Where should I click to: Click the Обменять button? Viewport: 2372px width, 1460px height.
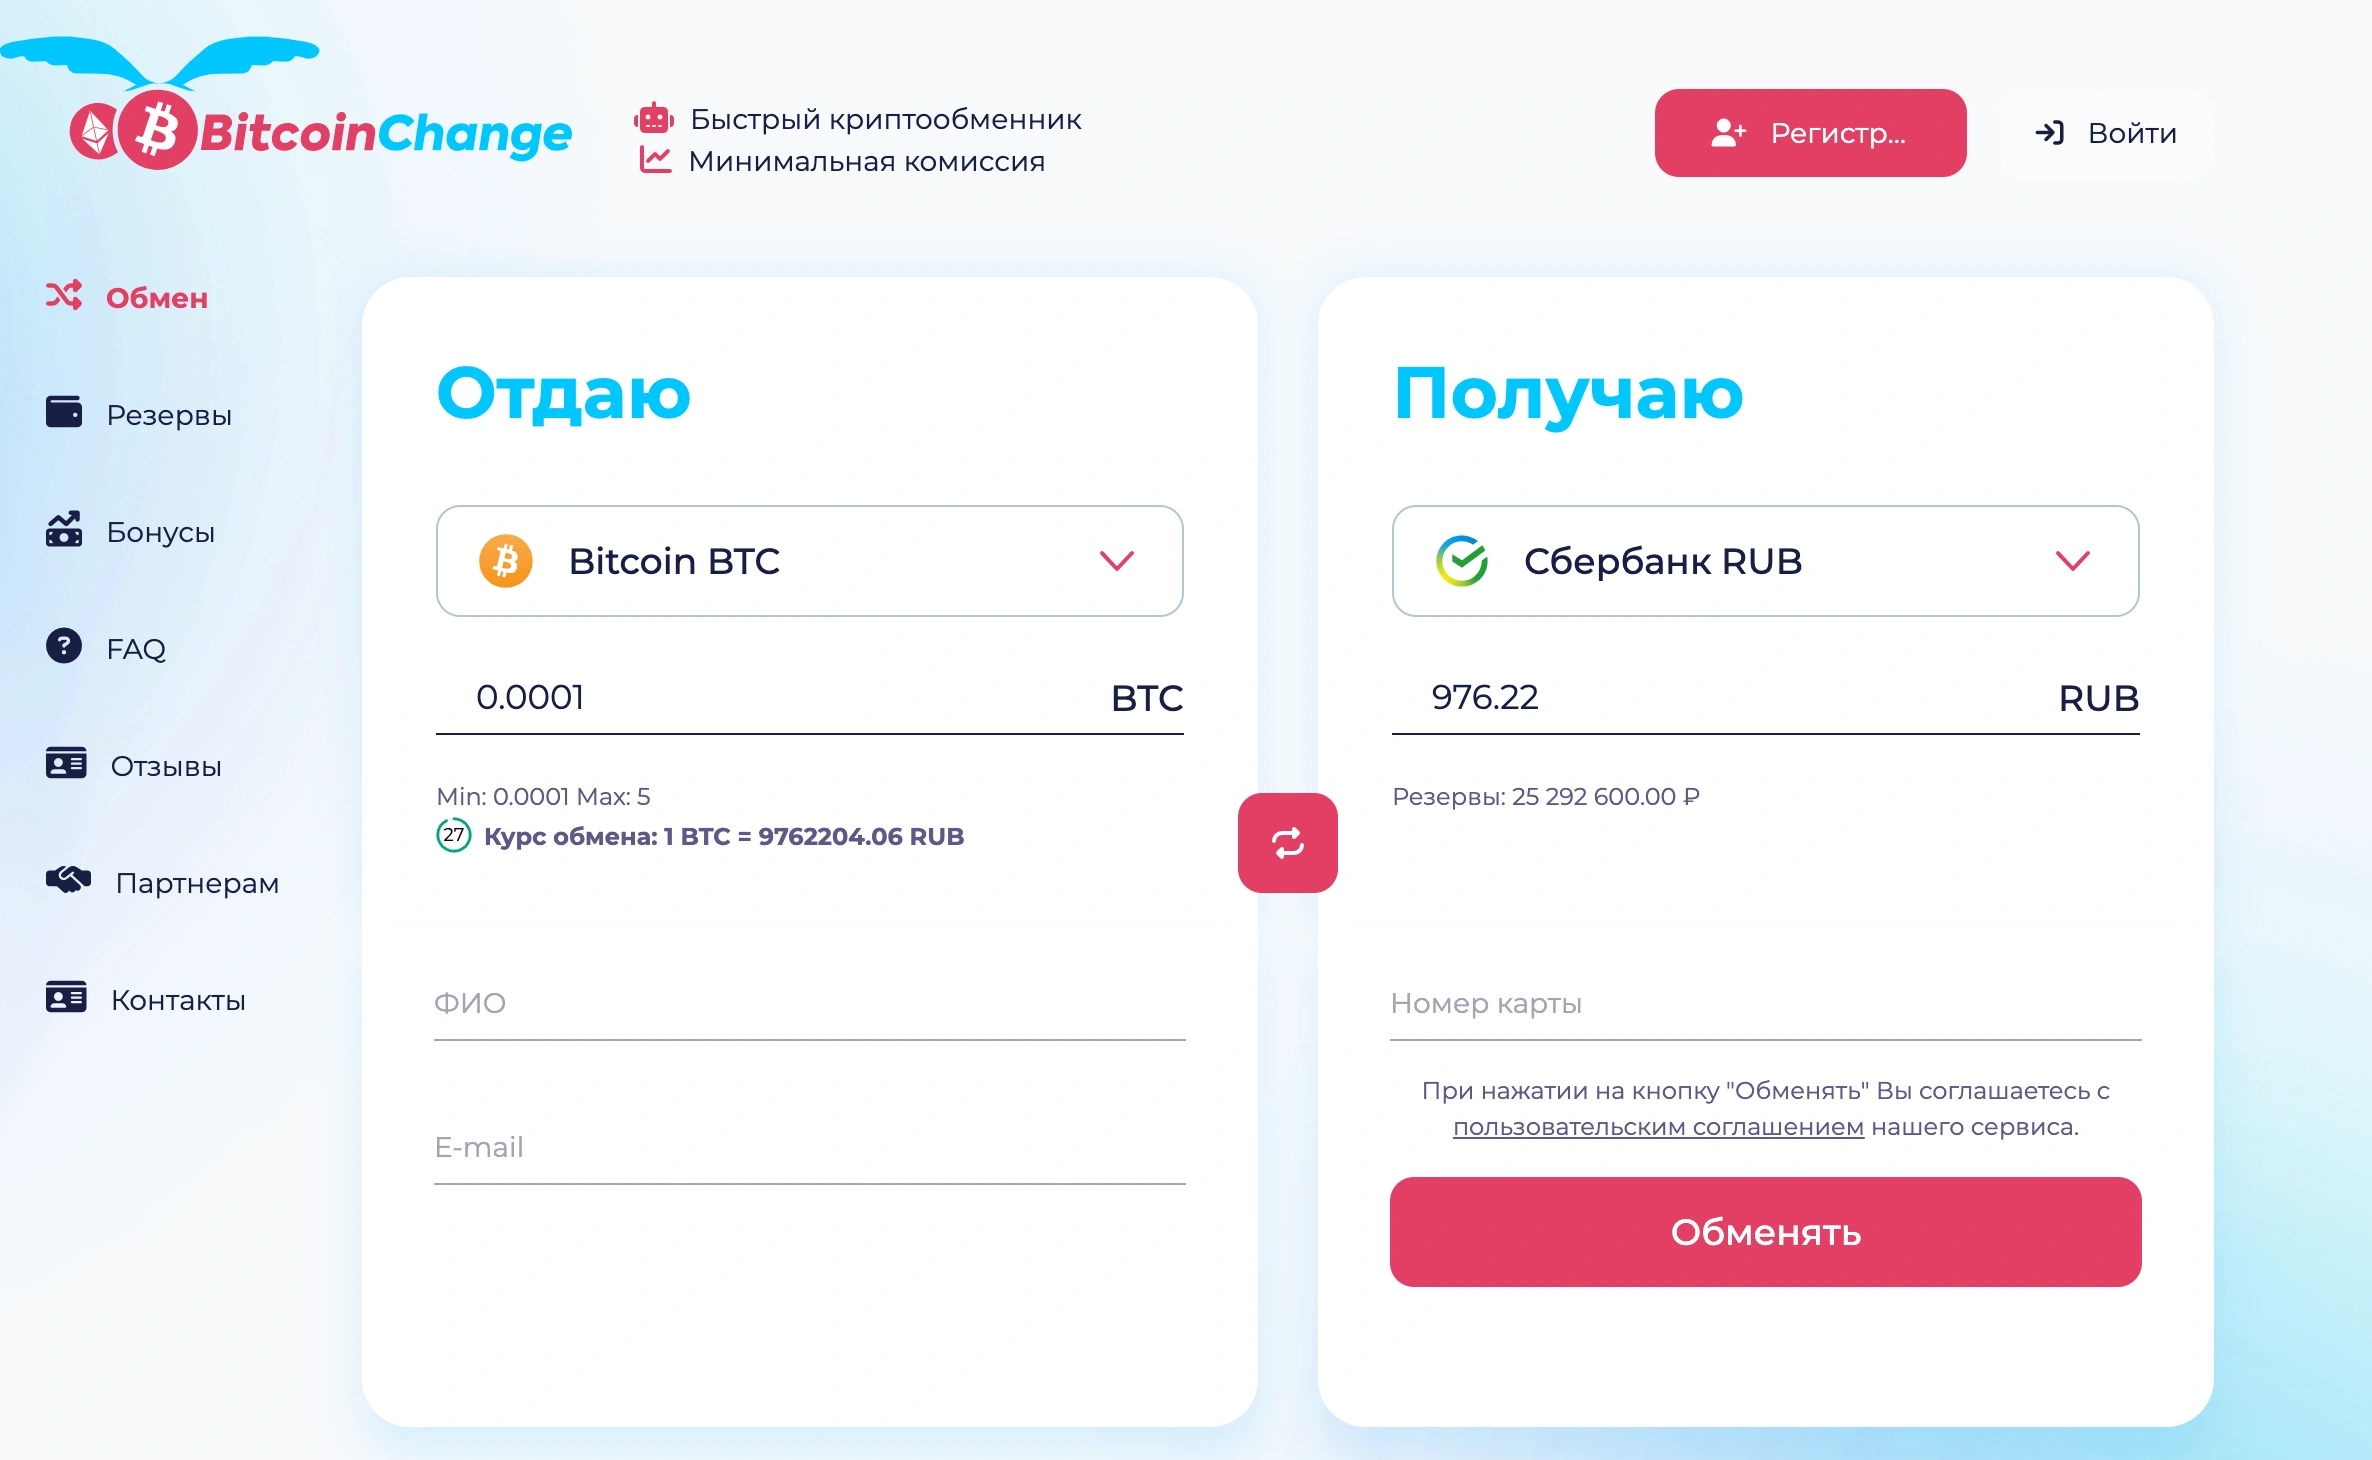pyautogui.click(x=1765, y=1232)
